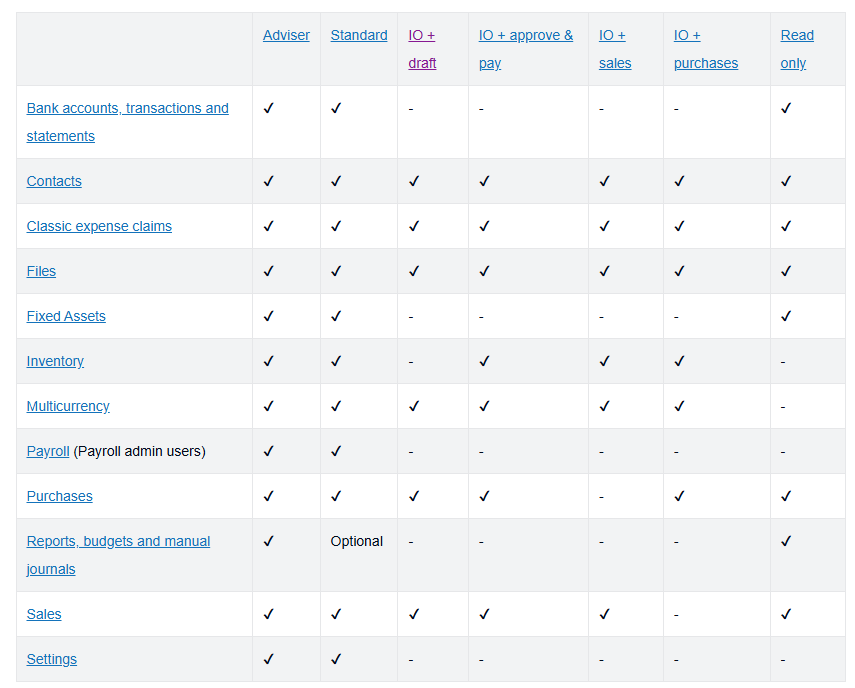This screenshot has height=688, width=855.
Task: Click Read only checkmark in Fixed Assets row
Action: [x=786, y=316]
